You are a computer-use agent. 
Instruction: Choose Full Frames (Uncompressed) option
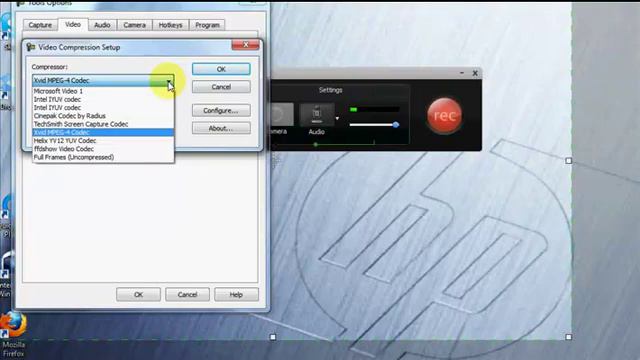(x=103, y=157)
